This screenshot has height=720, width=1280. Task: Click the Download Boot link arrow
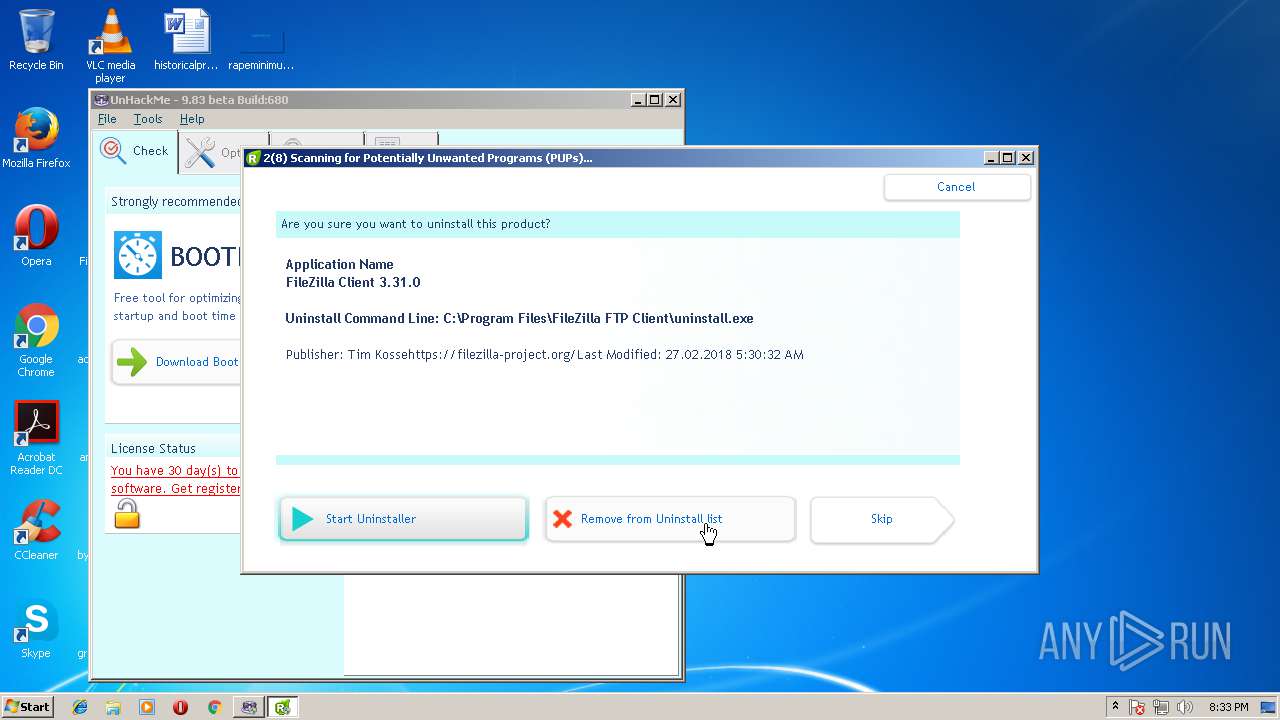coord(132,362)
